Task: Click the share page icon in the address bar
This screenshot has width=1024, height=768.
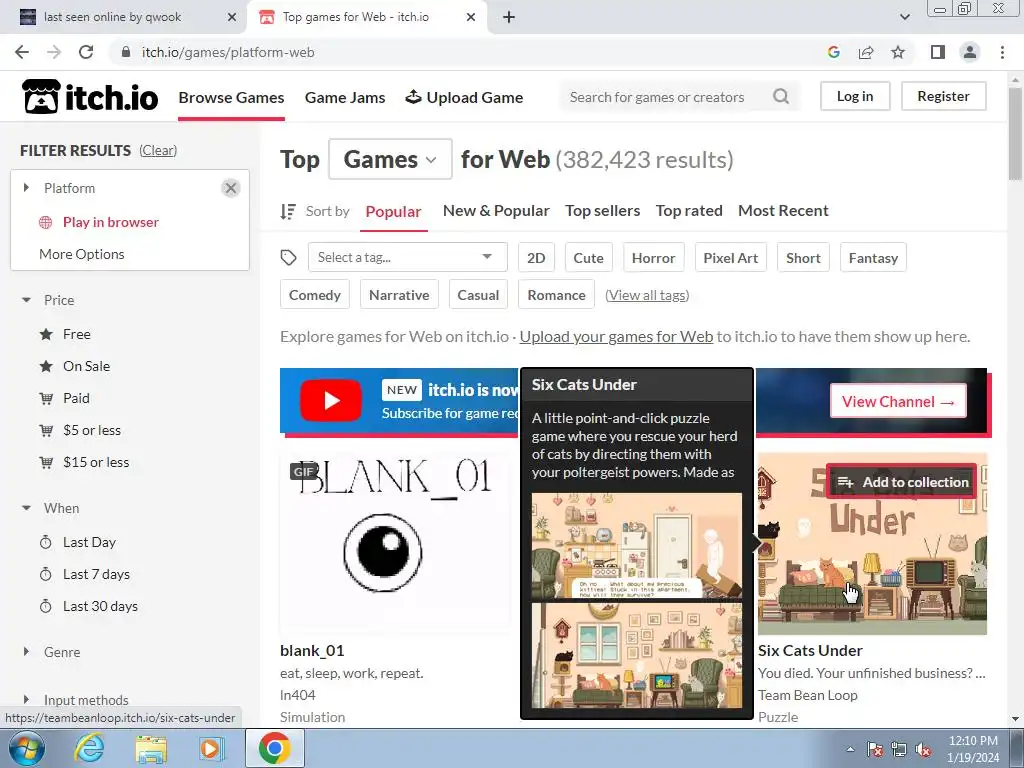Action: click(x=866, y=52)
